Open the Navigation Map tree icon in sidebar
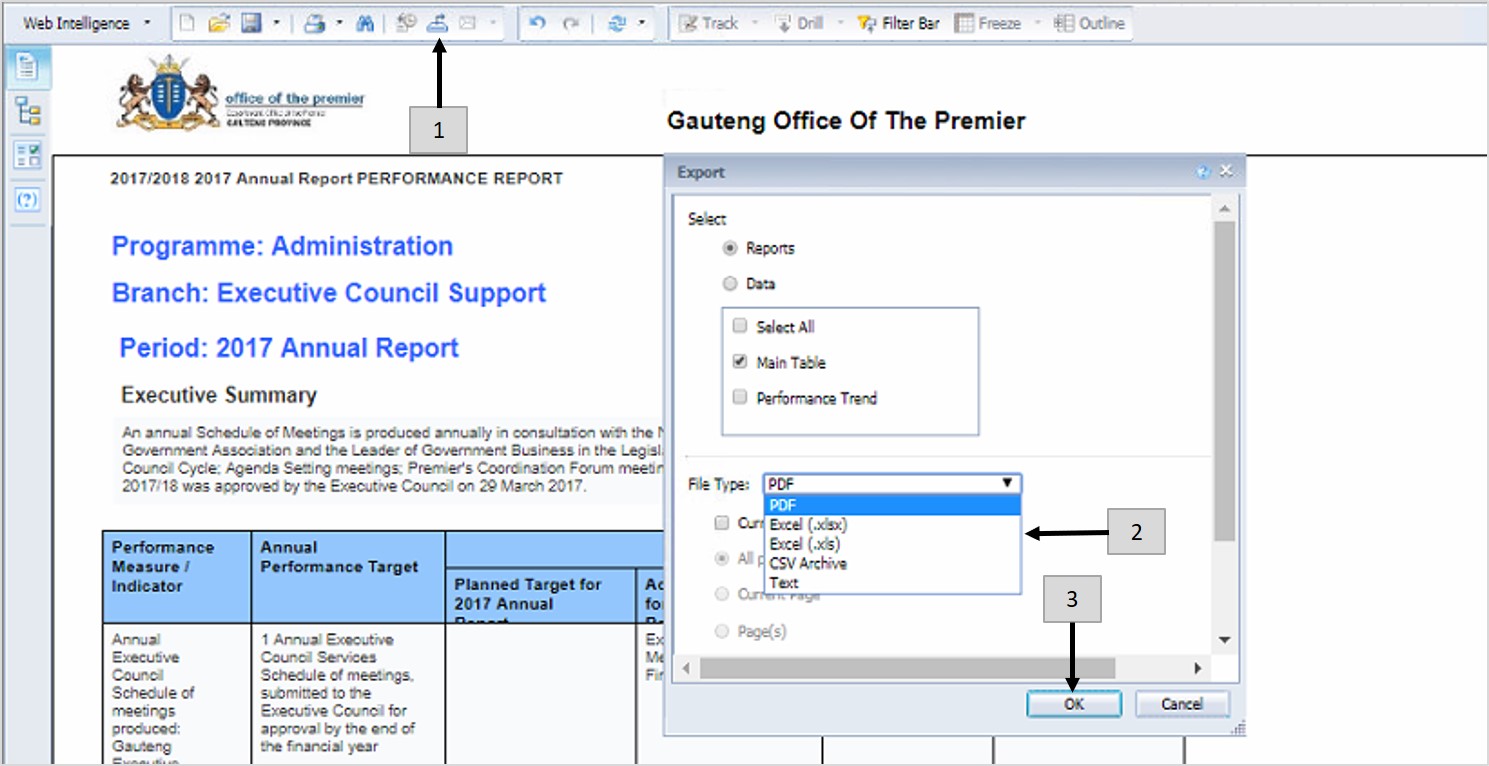1489x766 pixels. [x=27, y=111]
